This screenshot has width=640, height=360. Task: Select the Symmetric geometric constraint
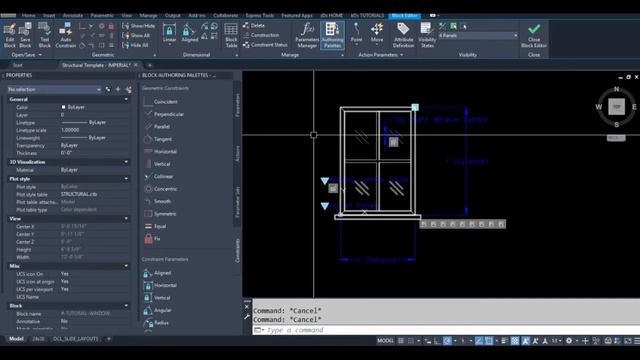(x=160, y=214)
